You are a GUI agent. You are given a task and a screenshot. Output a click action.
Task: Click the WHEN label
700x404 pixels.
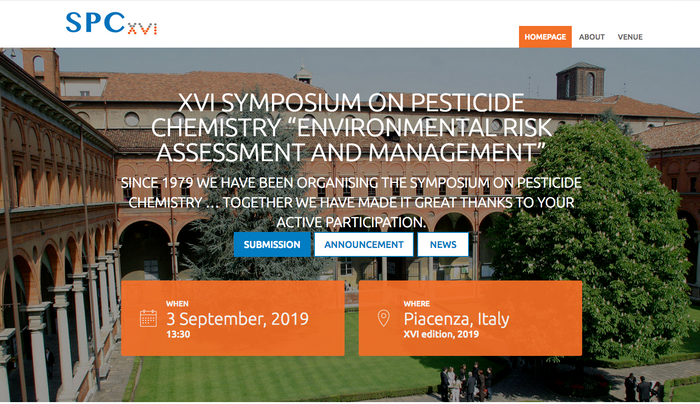click(177, 303)
